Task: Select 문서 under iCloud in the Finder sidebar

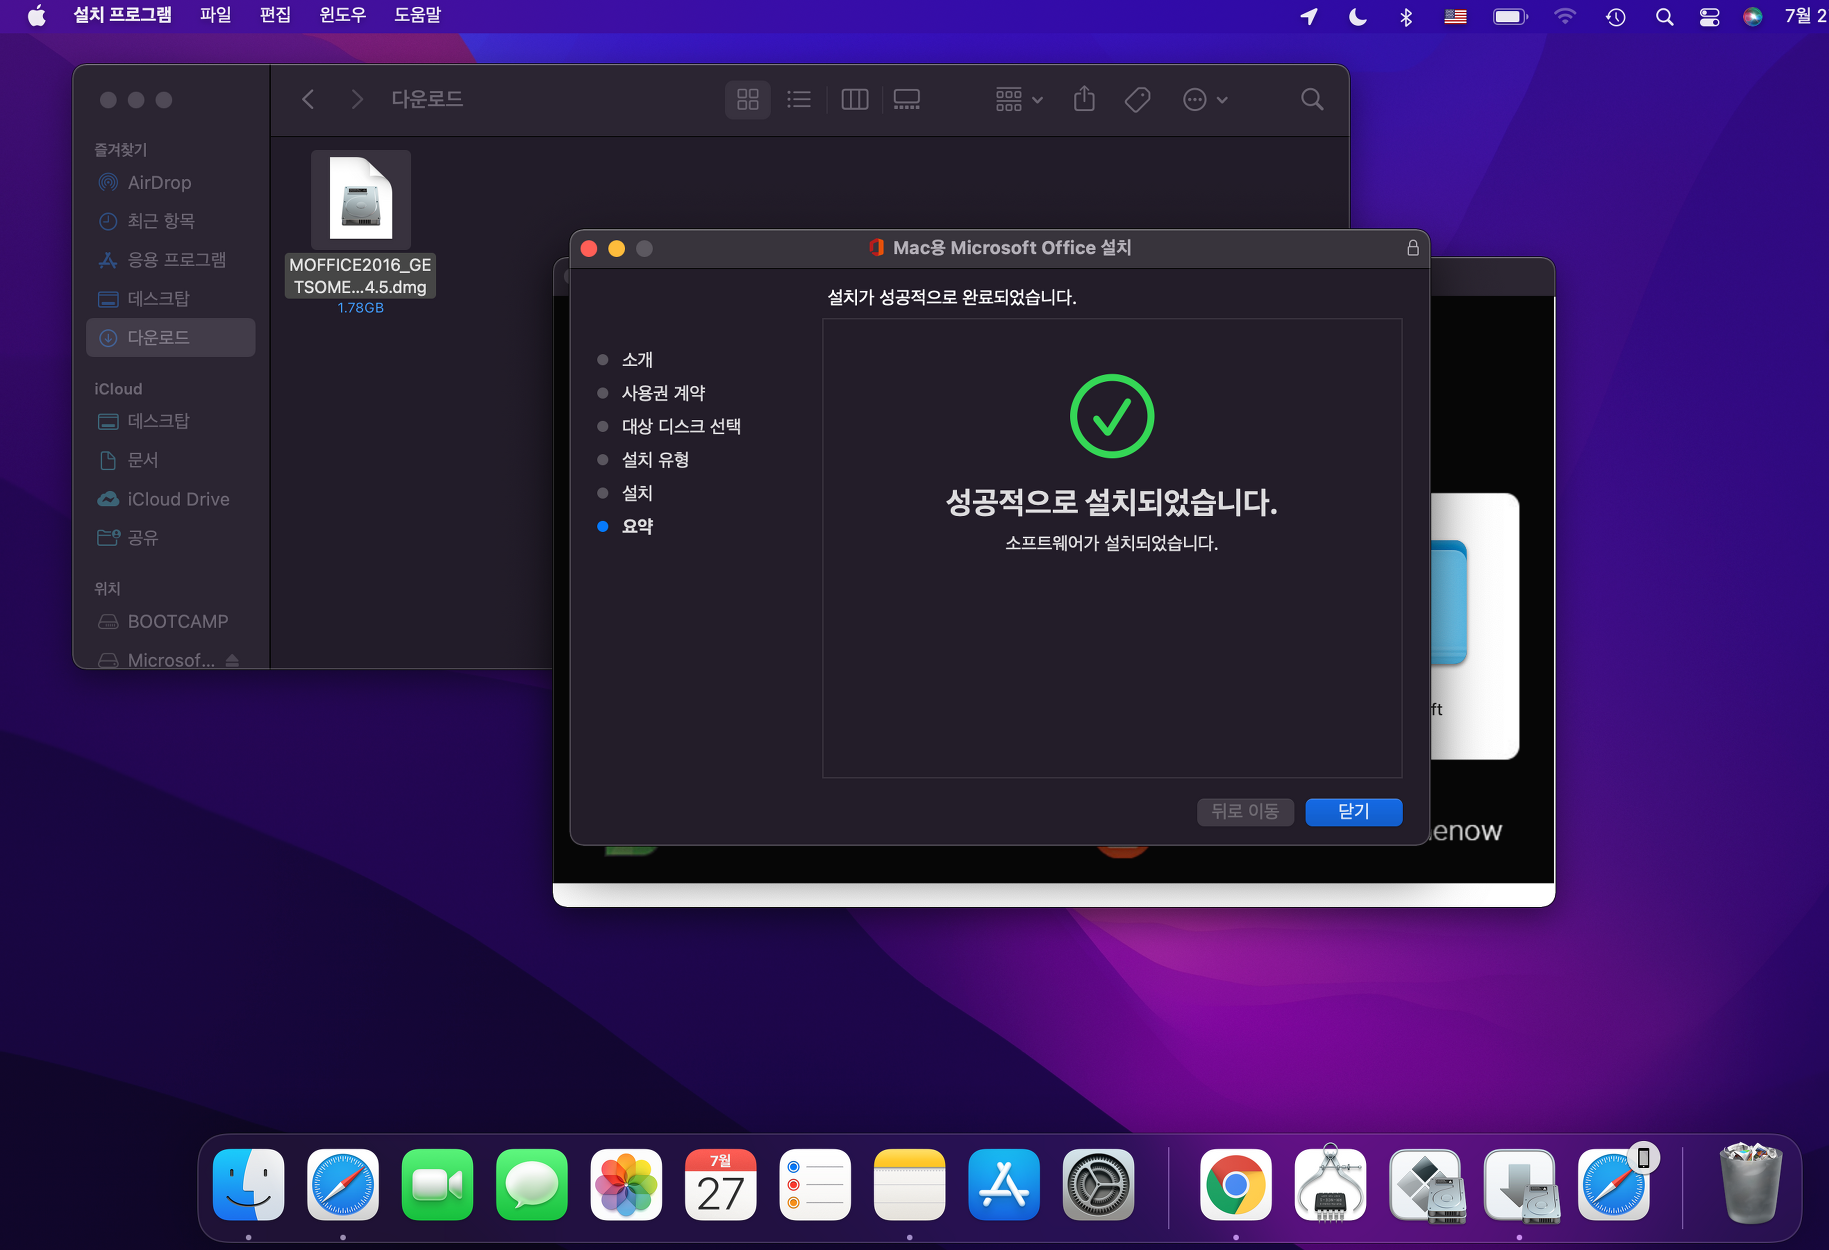Action: (170, 460)
